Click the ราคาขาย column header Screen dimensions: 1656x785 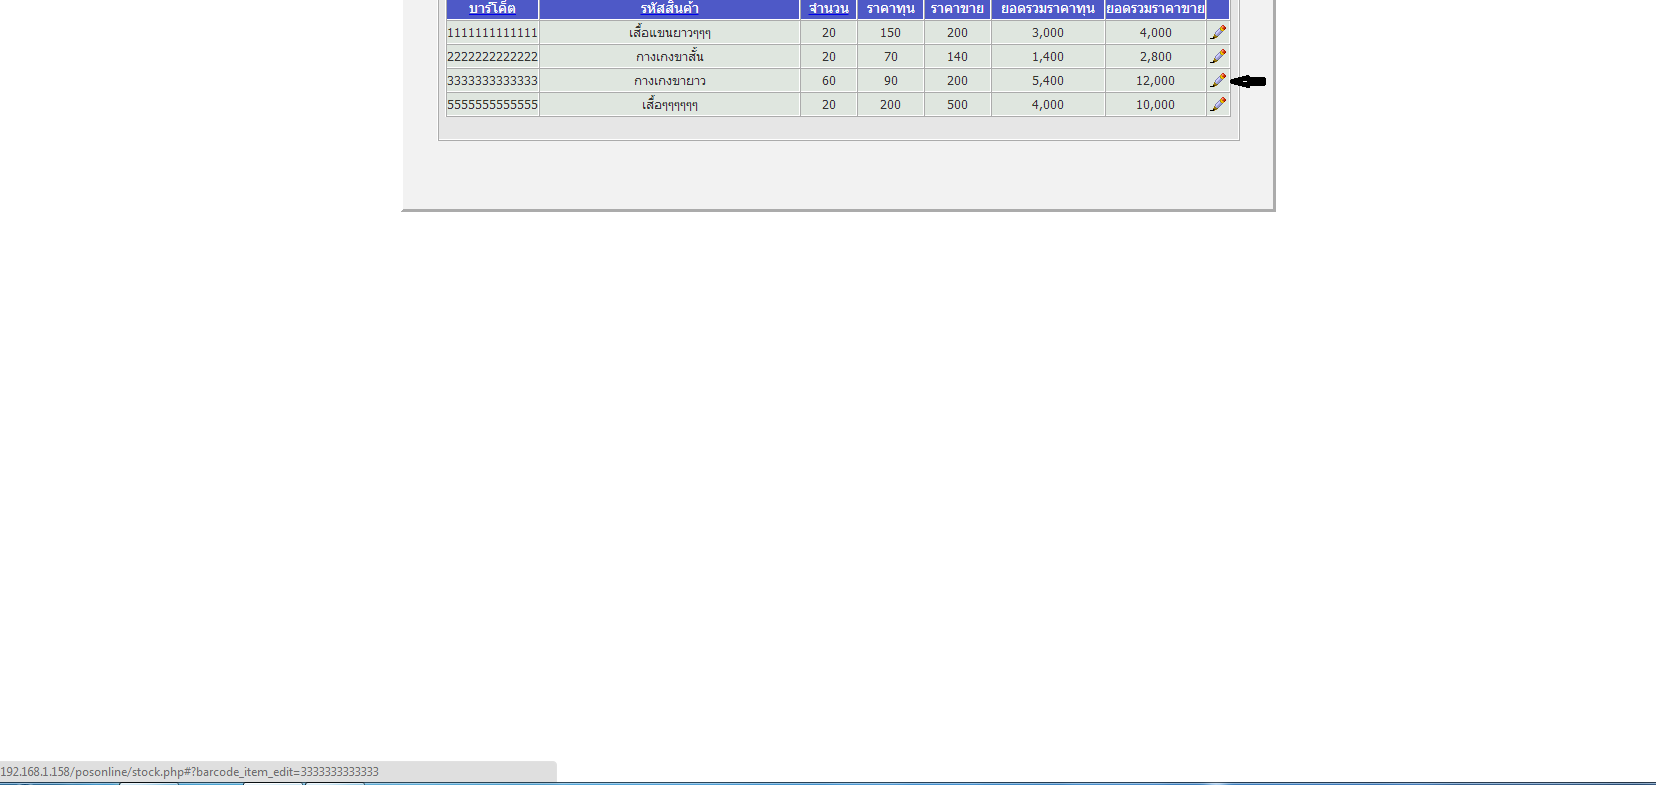click(x=958, y=9)
